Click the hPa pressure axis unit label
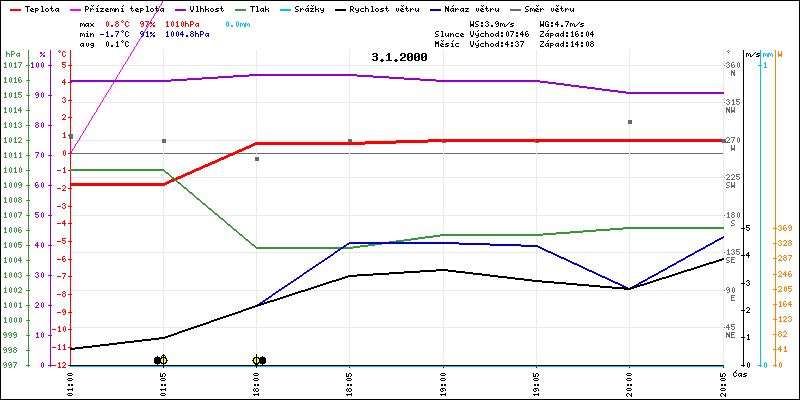The width and height of the screenshot is (800, 400). (x=11, y=54)
